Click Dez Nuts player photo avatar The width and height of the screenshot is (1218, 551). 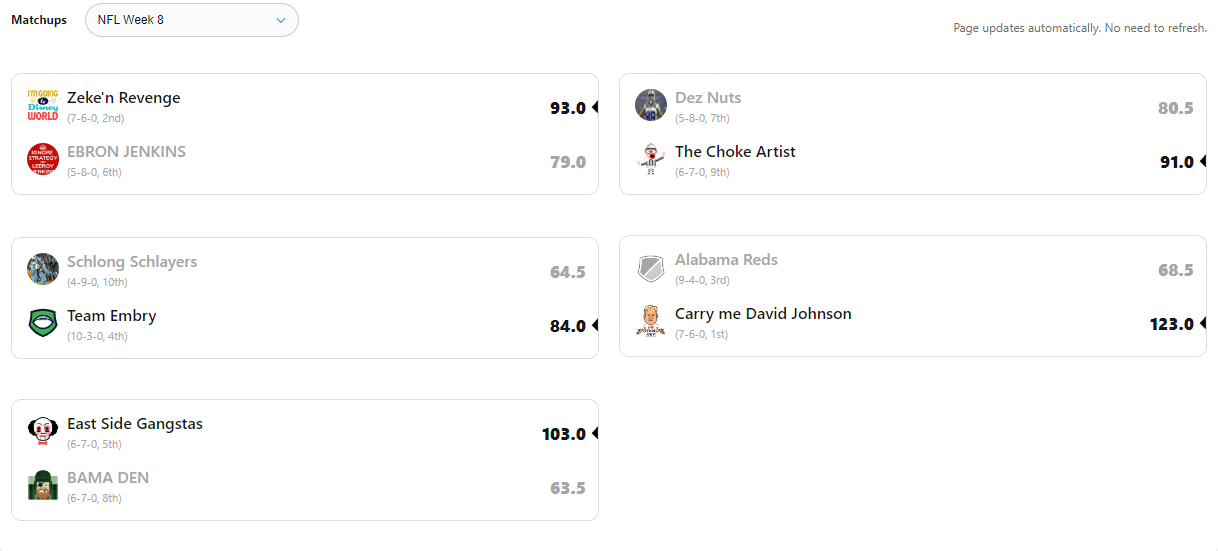click(651, 105)
